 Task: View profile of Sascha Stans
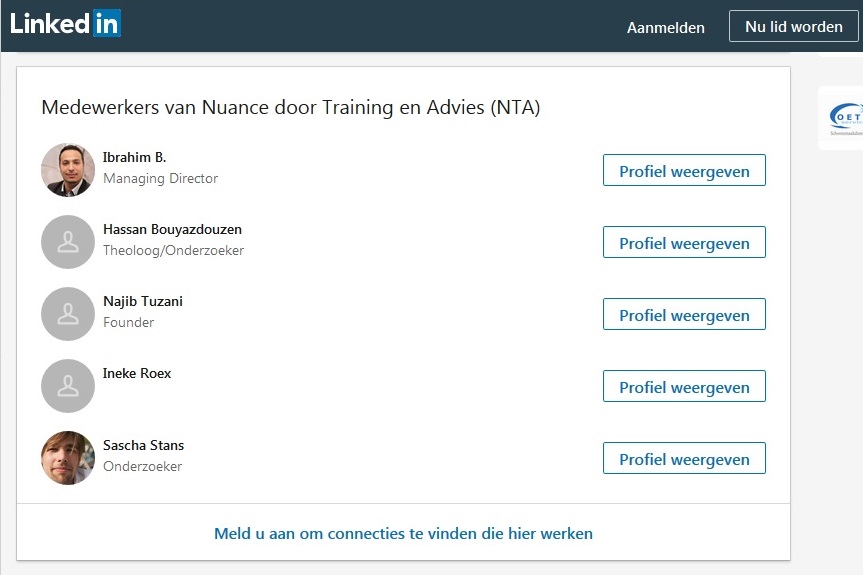(684, 458)
